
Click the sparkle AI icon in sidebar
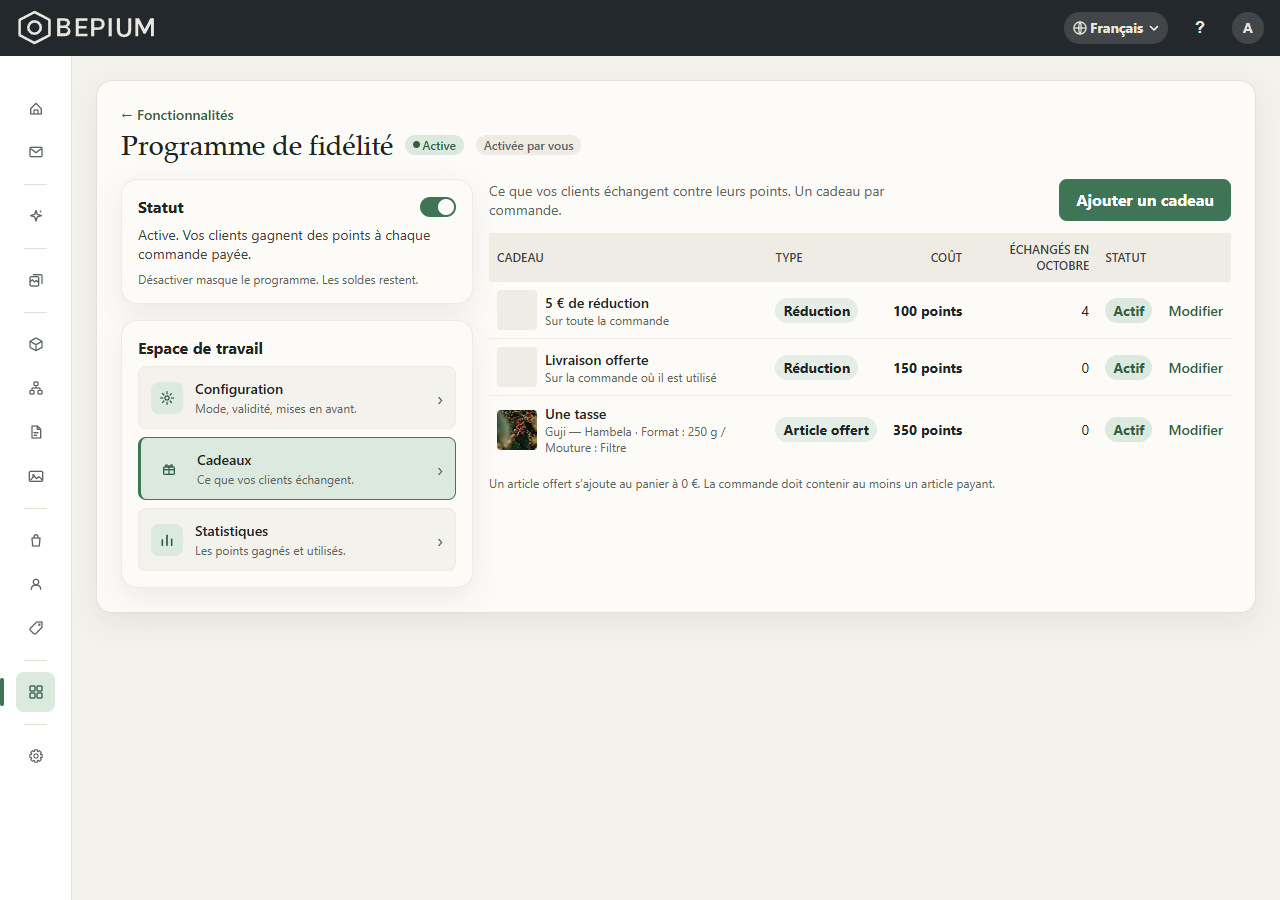click(36, 216)
